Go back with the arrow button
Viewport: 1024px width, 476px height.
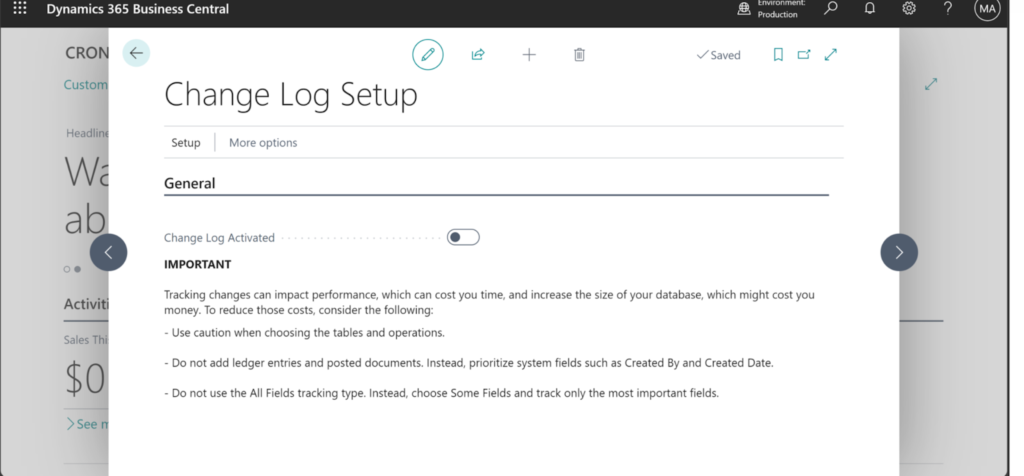click(136, 54)
